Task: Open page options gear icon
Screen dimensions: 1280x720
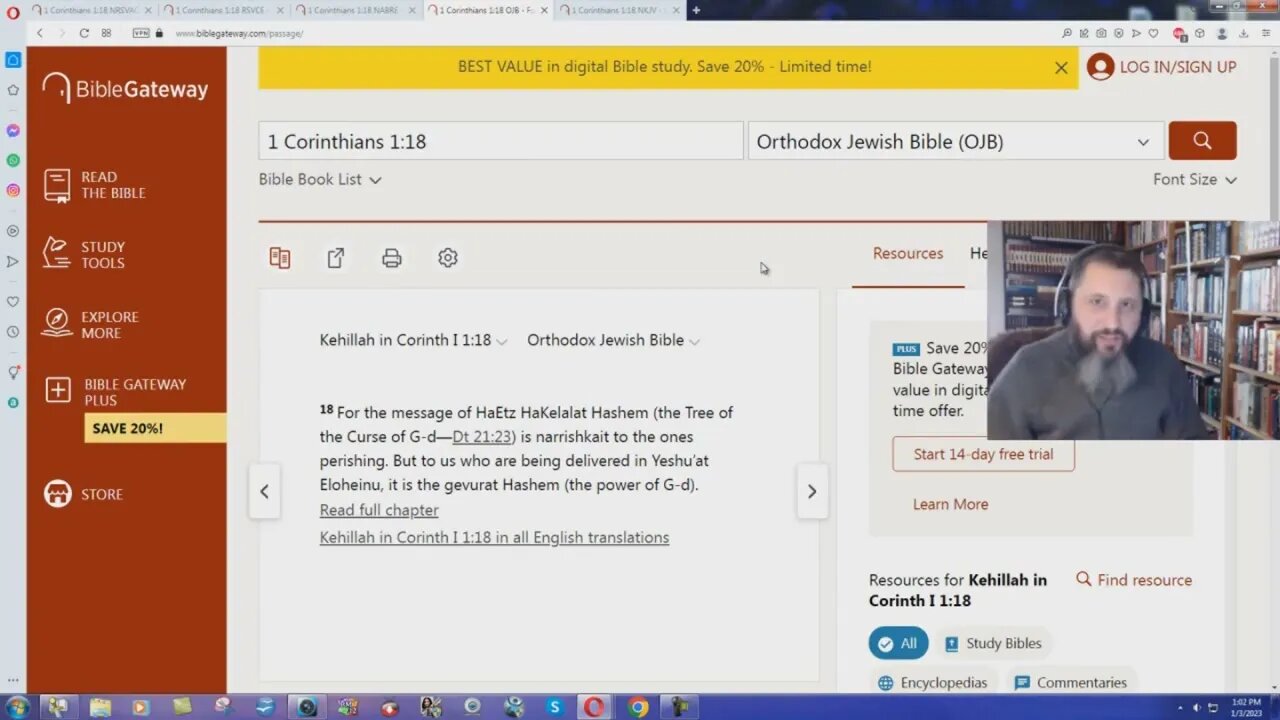Action: click(x=448, y=258)
